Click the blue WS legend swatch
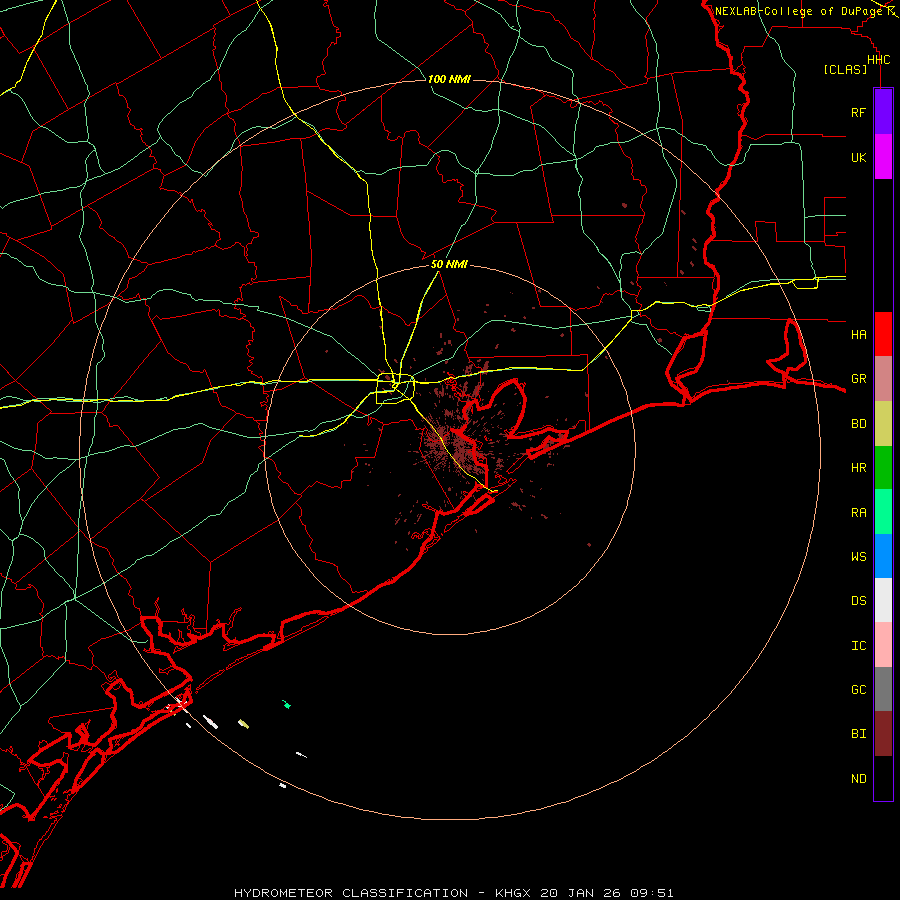The height and width of the screenshot is (900, 900). pos(883,556)
